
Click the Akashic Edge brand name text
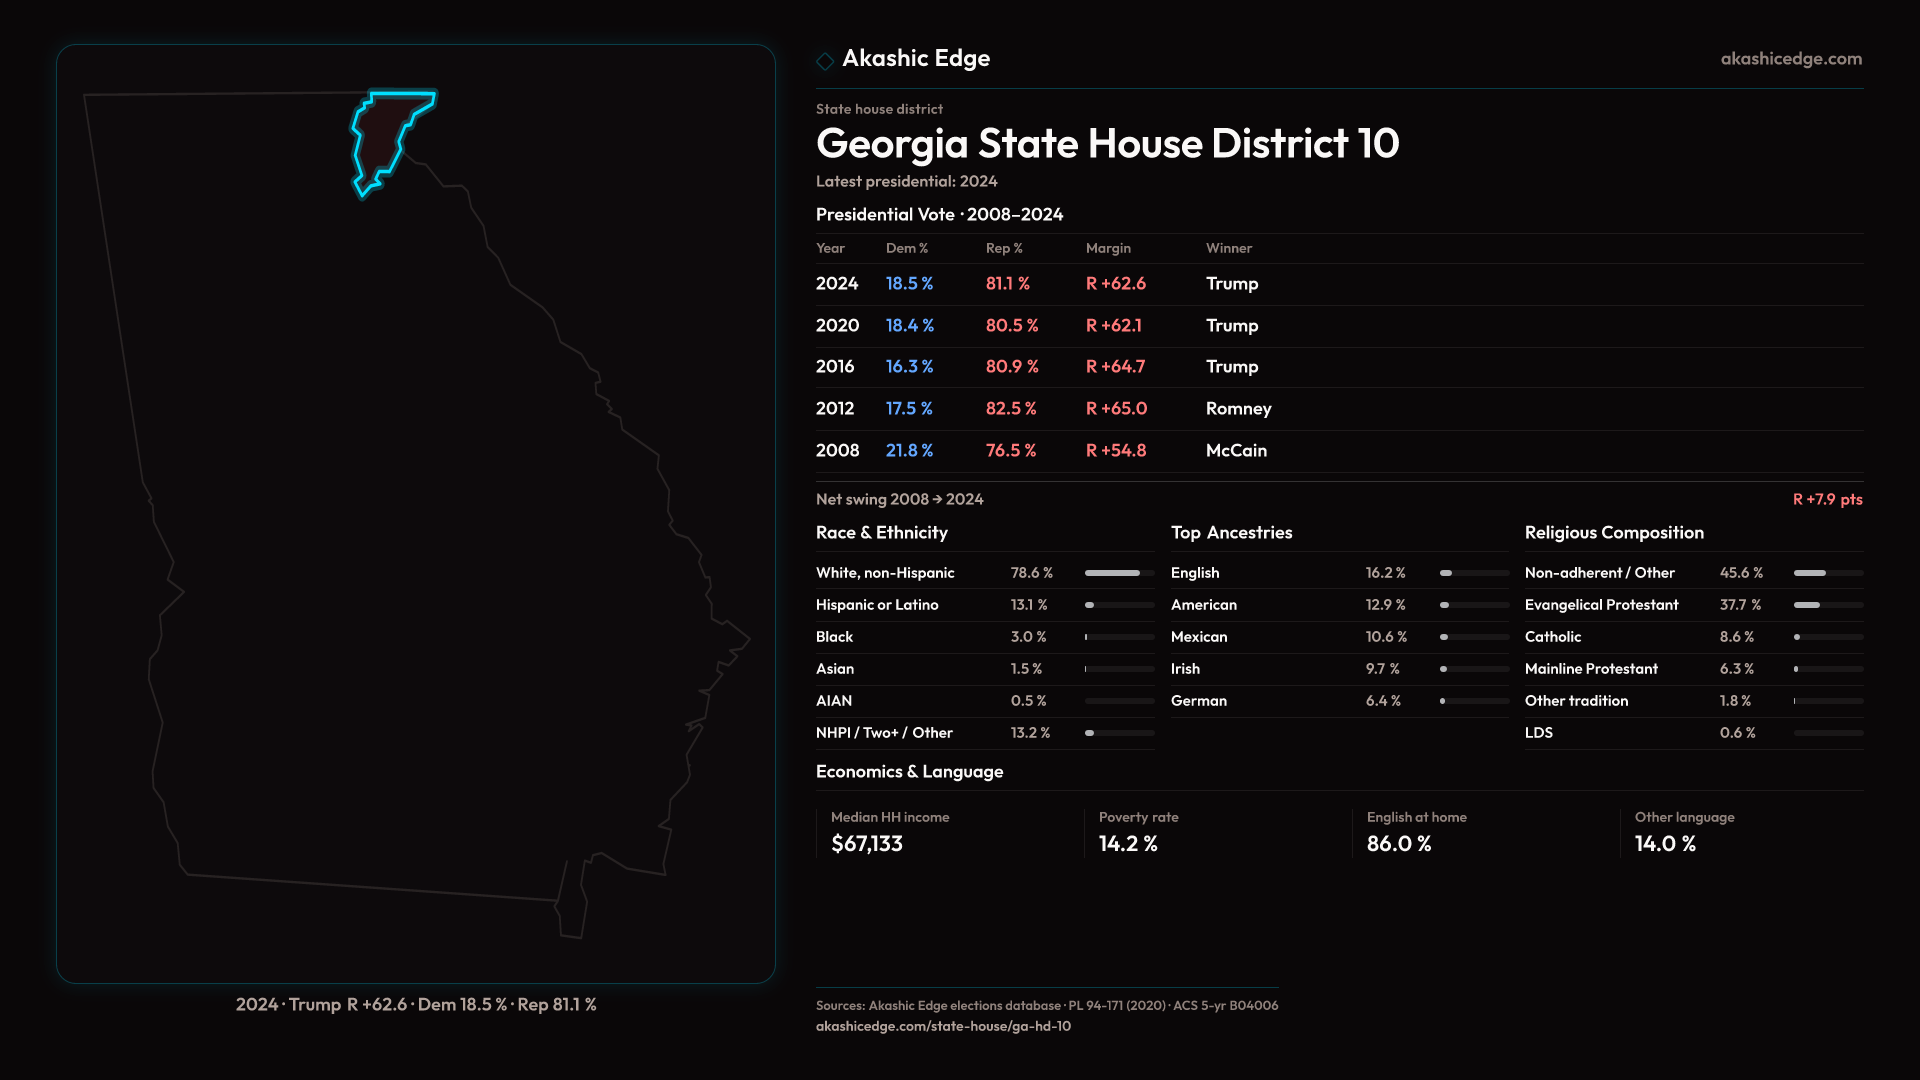point(915,59)
